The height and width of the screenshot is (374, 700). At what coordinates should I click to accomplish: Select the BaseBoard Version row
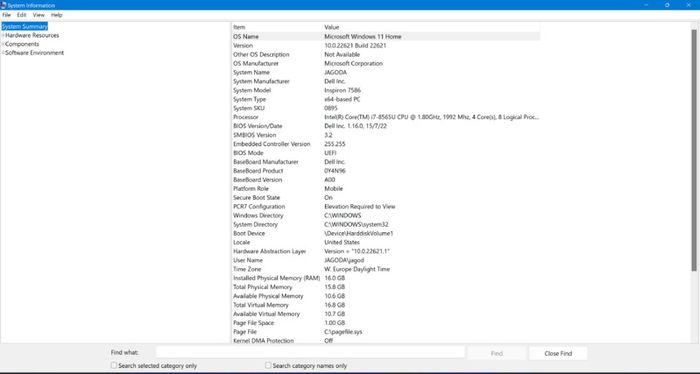[x=386, y=179]
